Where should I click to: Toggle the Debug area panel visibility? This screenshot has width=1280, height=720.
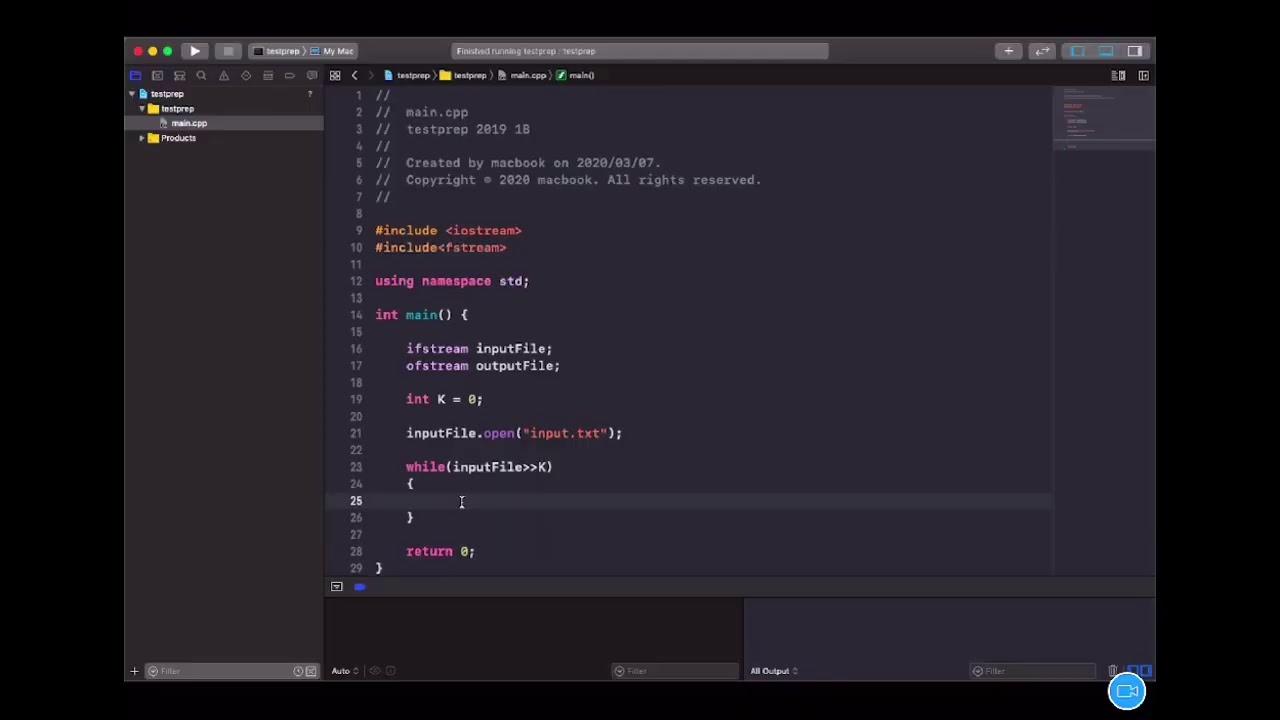(1106, 51)
